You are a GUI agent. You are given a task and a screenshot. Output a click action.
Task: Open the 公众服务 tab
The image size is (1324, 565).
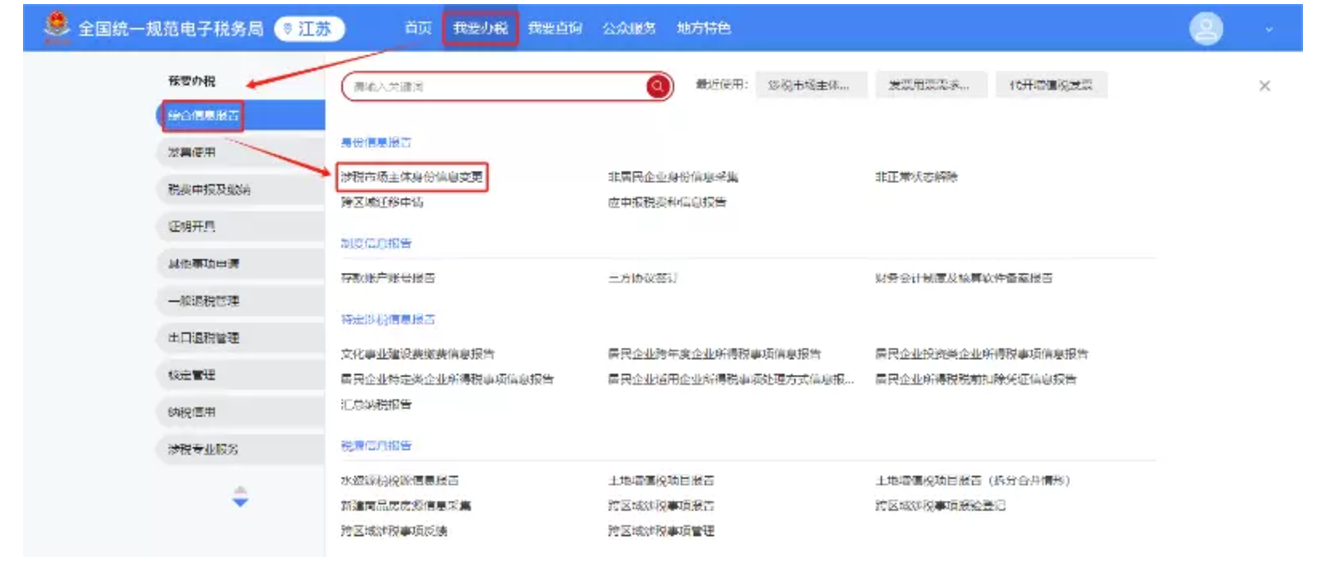[629, 28]
